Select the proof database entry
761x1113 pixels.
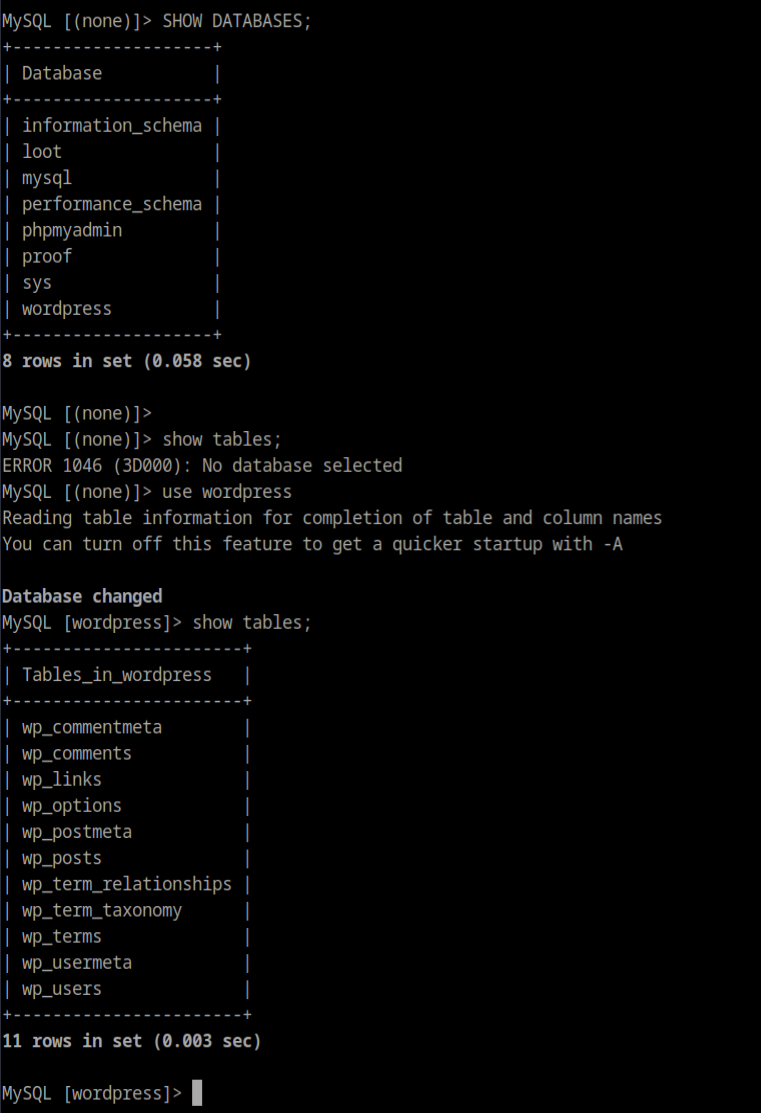(x=47, y=256)
